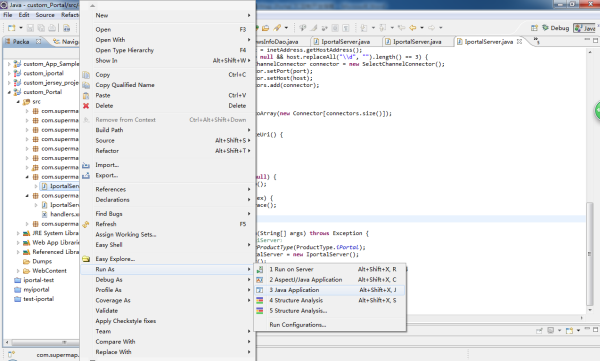Viewport: 600px width, 361px height.
Task: Click the Refresh icon in menu
Action: (86, 224)
